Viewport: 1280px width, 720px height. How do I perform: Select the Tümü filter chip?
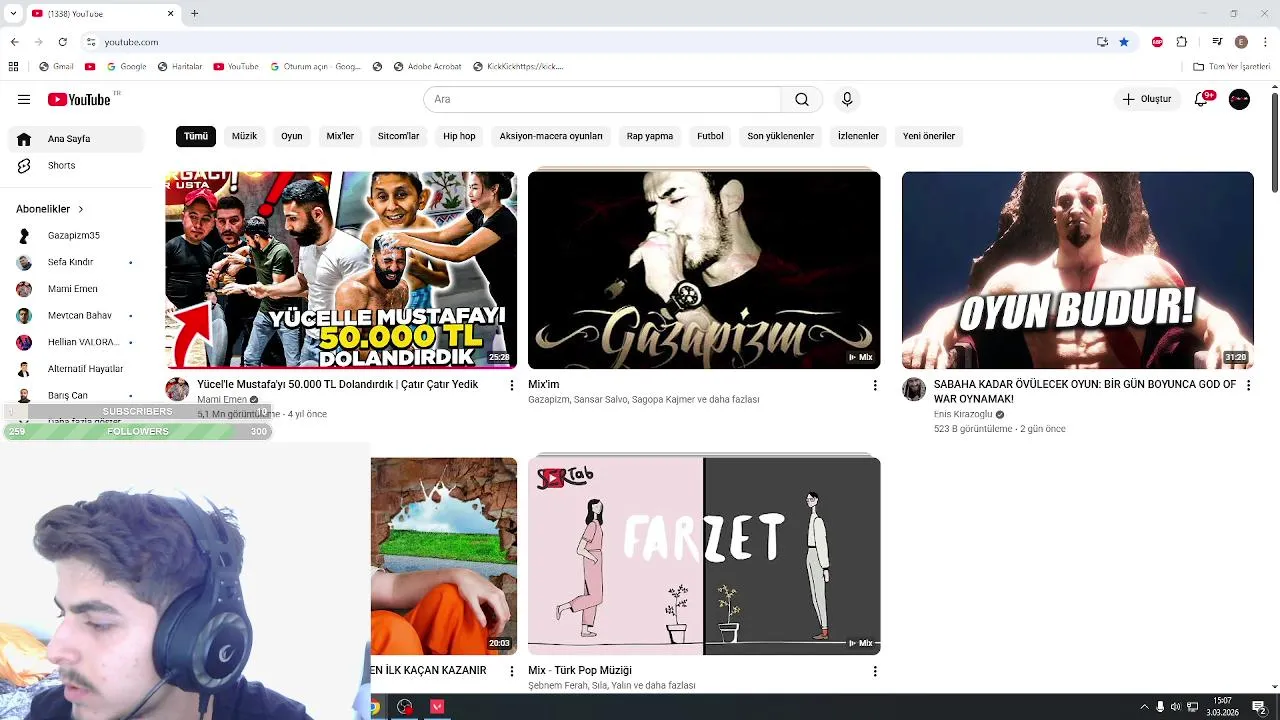196,136
